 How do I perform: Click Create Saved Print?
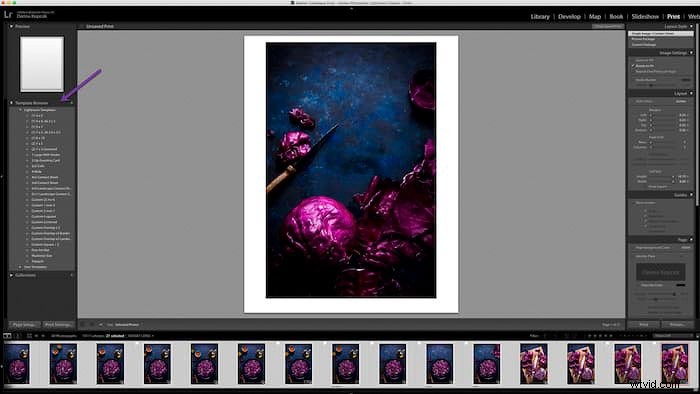point(608,26)
